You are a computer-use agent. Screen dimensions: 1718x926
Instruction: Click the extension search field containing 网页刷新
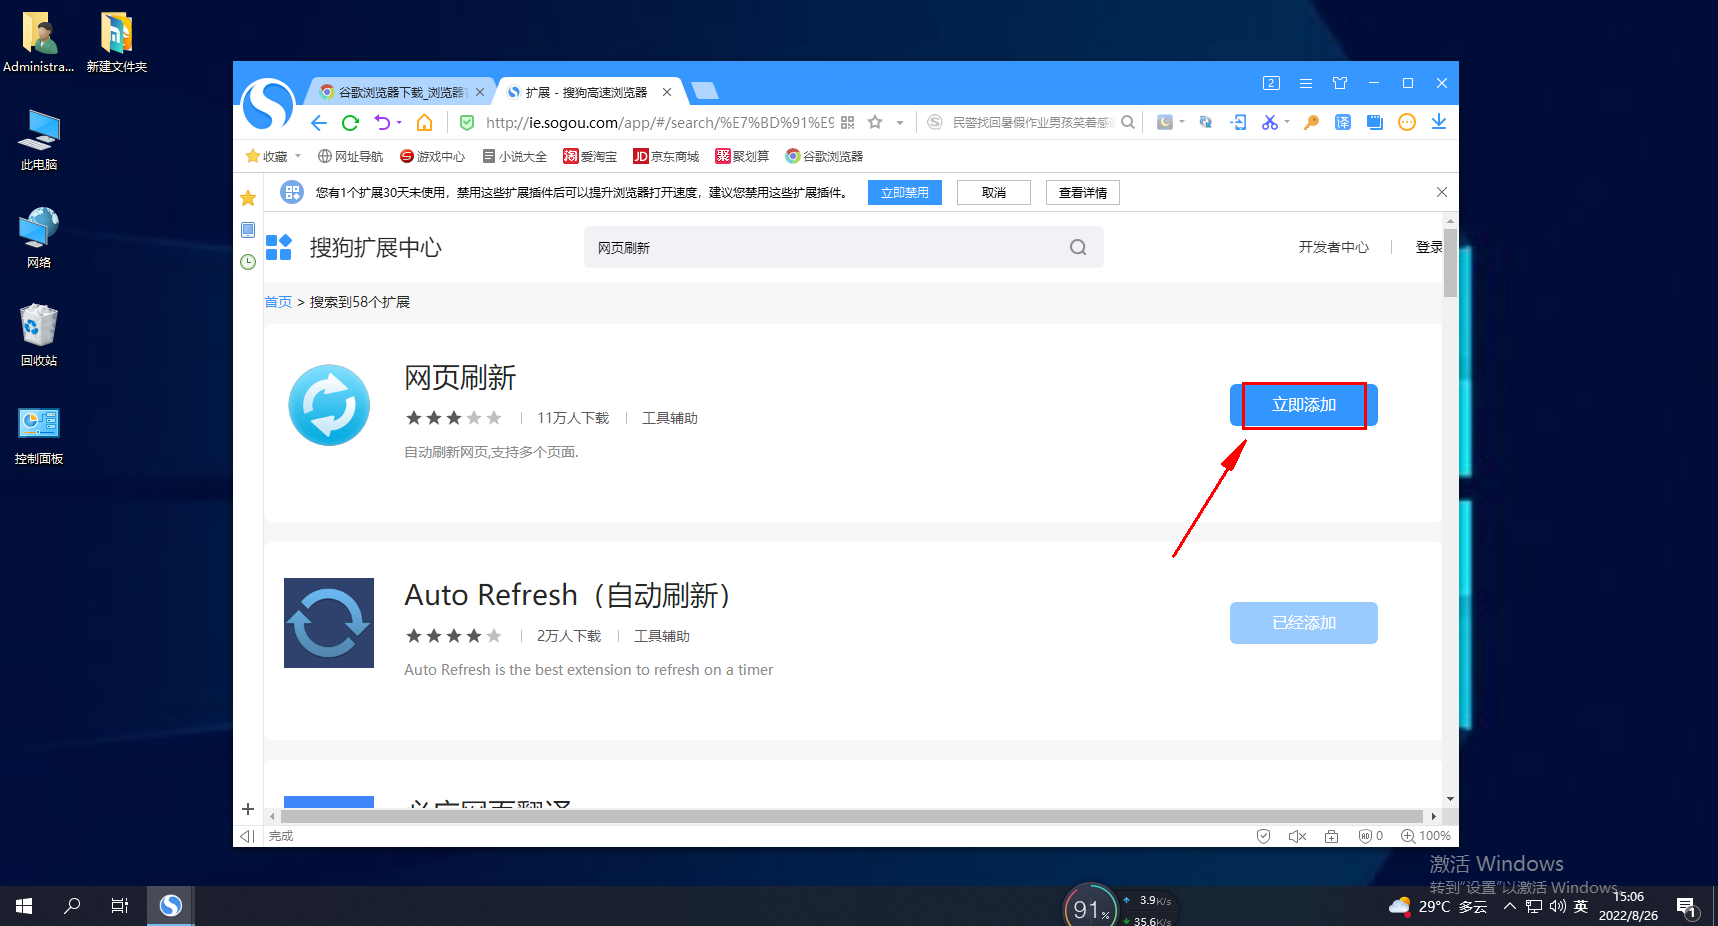pyautogui.click(x=844, y=247)
